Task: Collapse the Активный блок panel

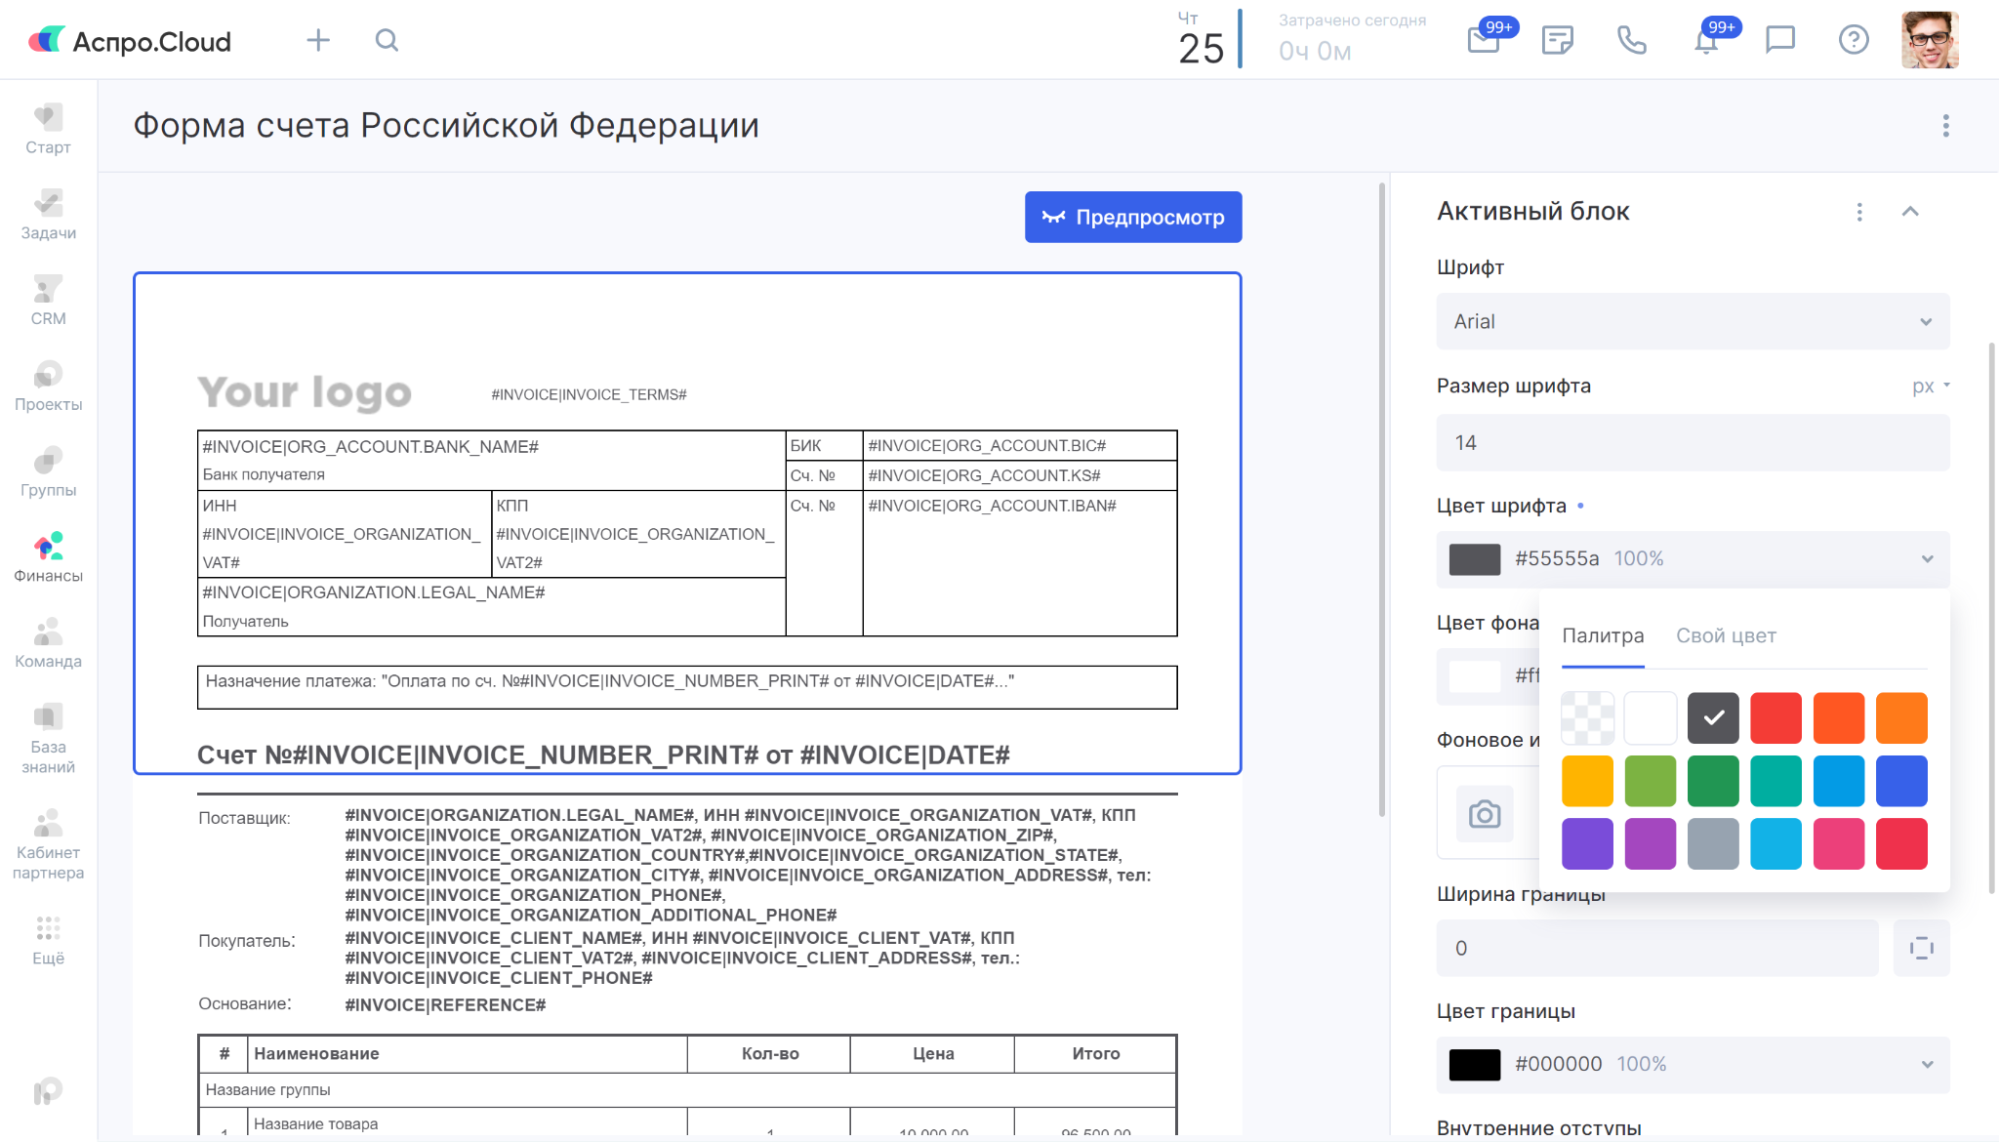Action: click(1910, 212)
